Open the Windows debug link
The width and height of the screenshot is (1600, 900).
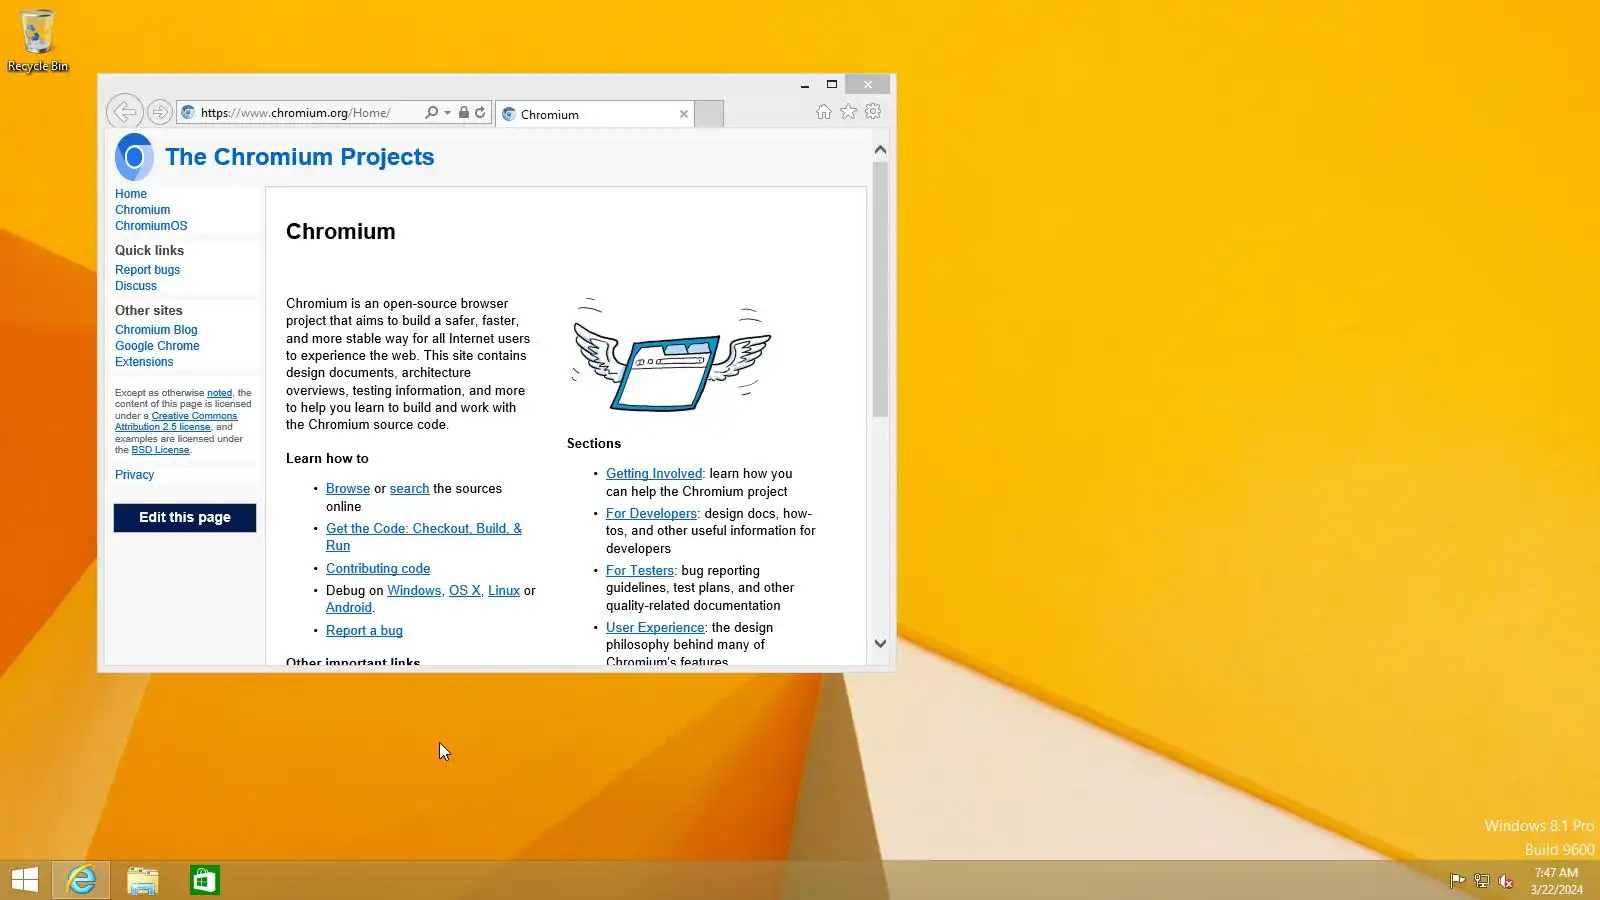click(x=414, y=591)
